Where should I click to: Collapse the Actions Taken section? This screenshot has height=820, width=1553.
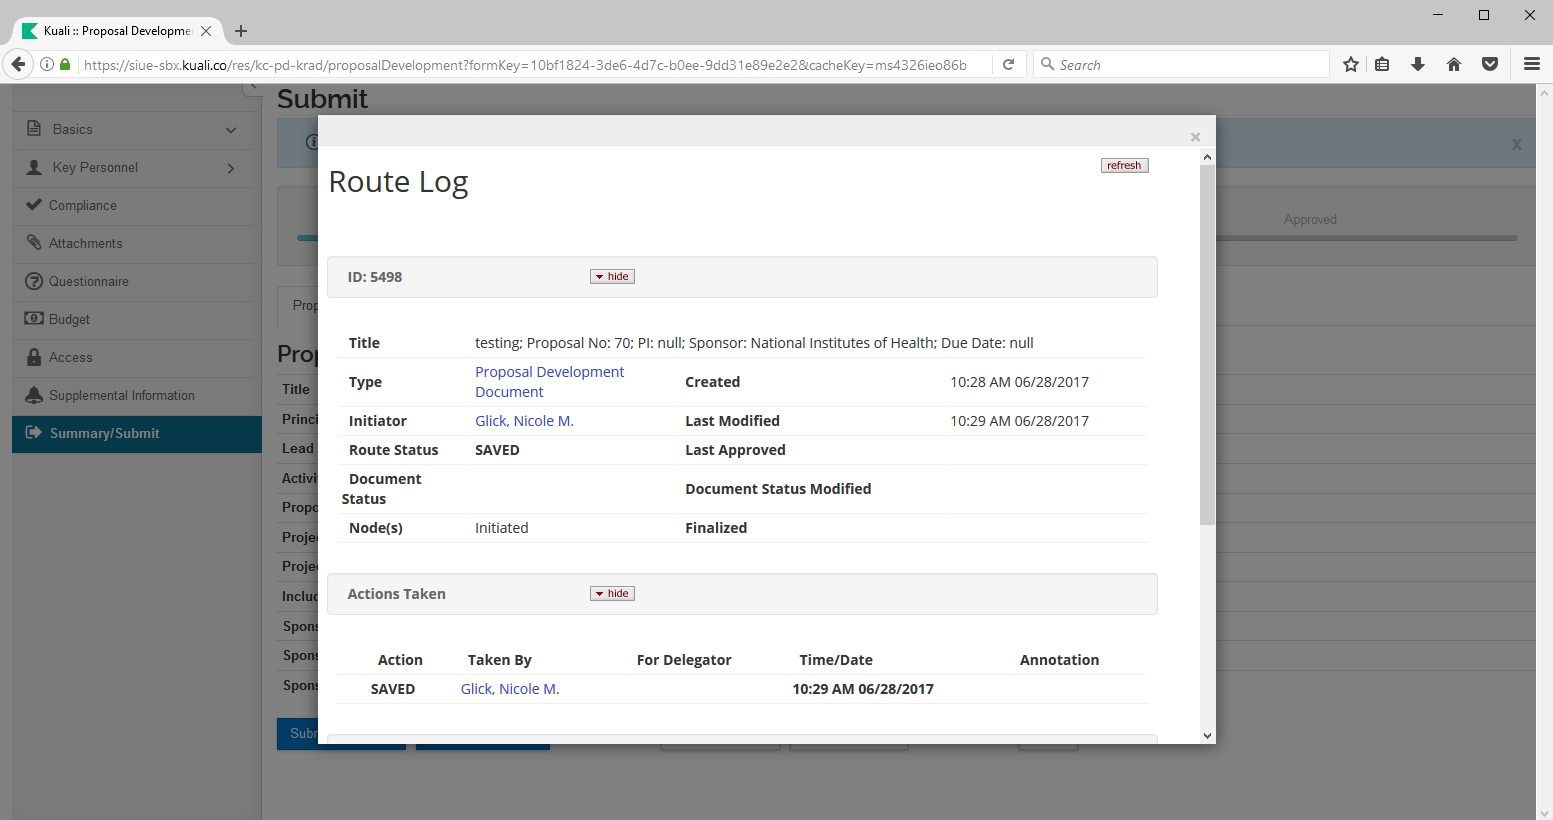click(x=612, y=594)
